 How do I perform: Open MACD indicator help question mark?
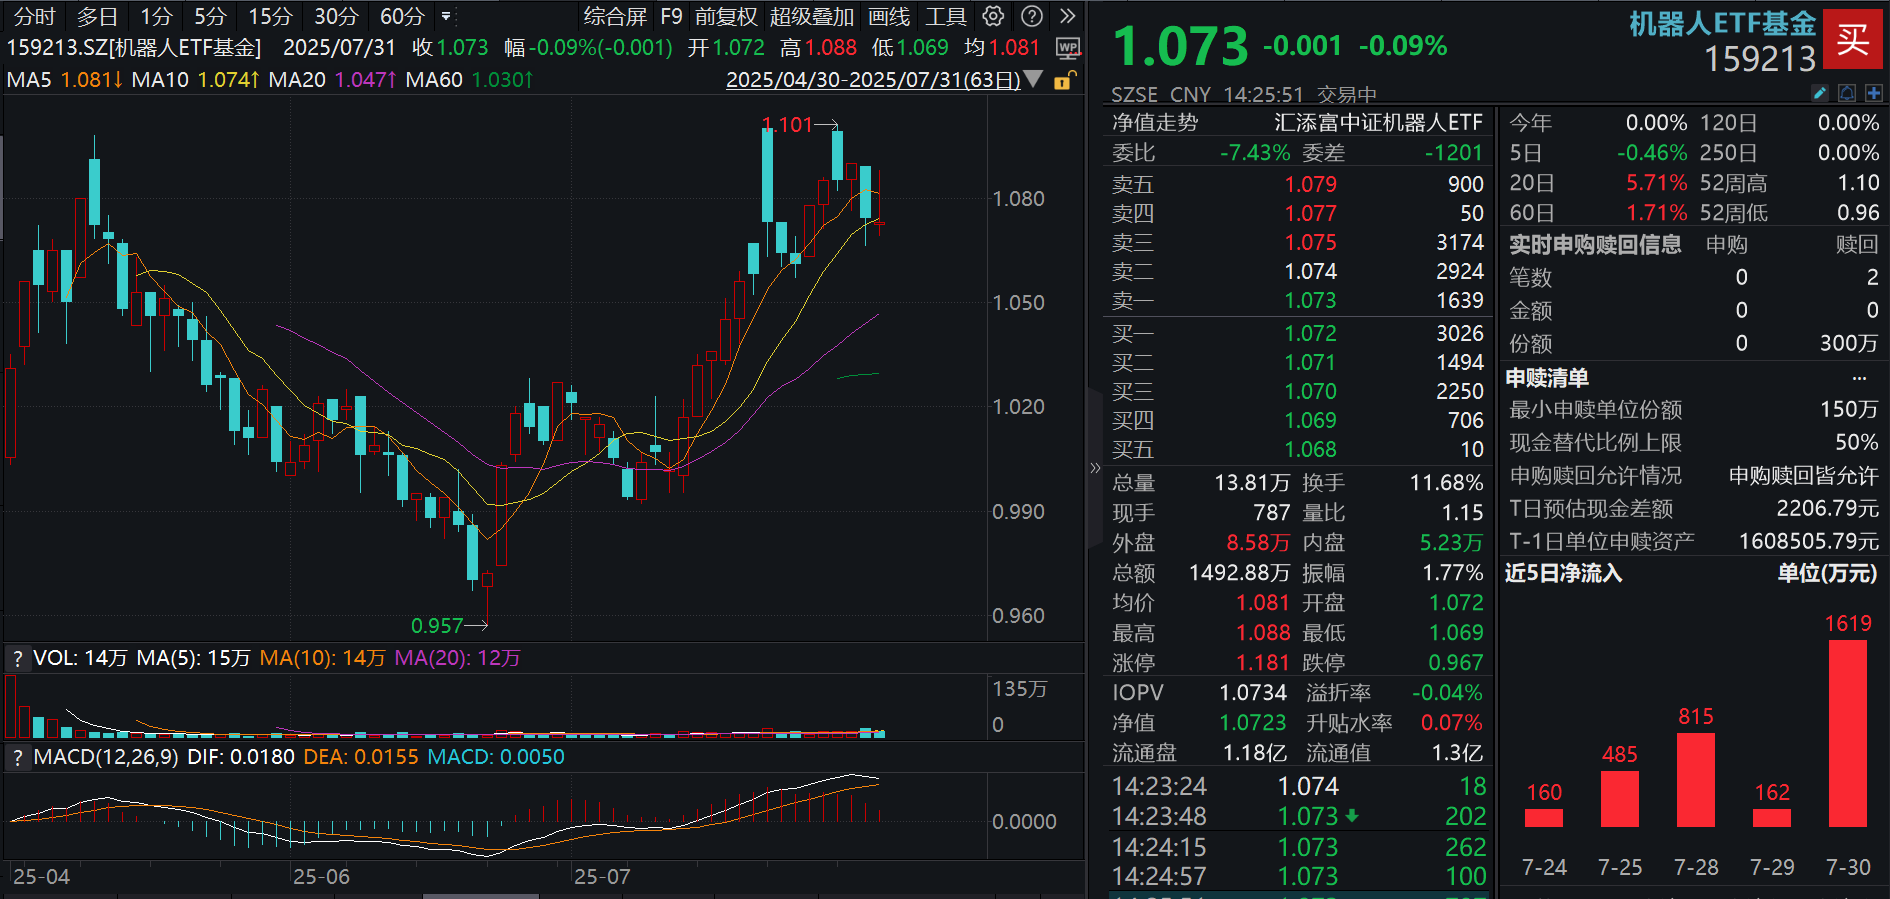(x=17, y=757)
